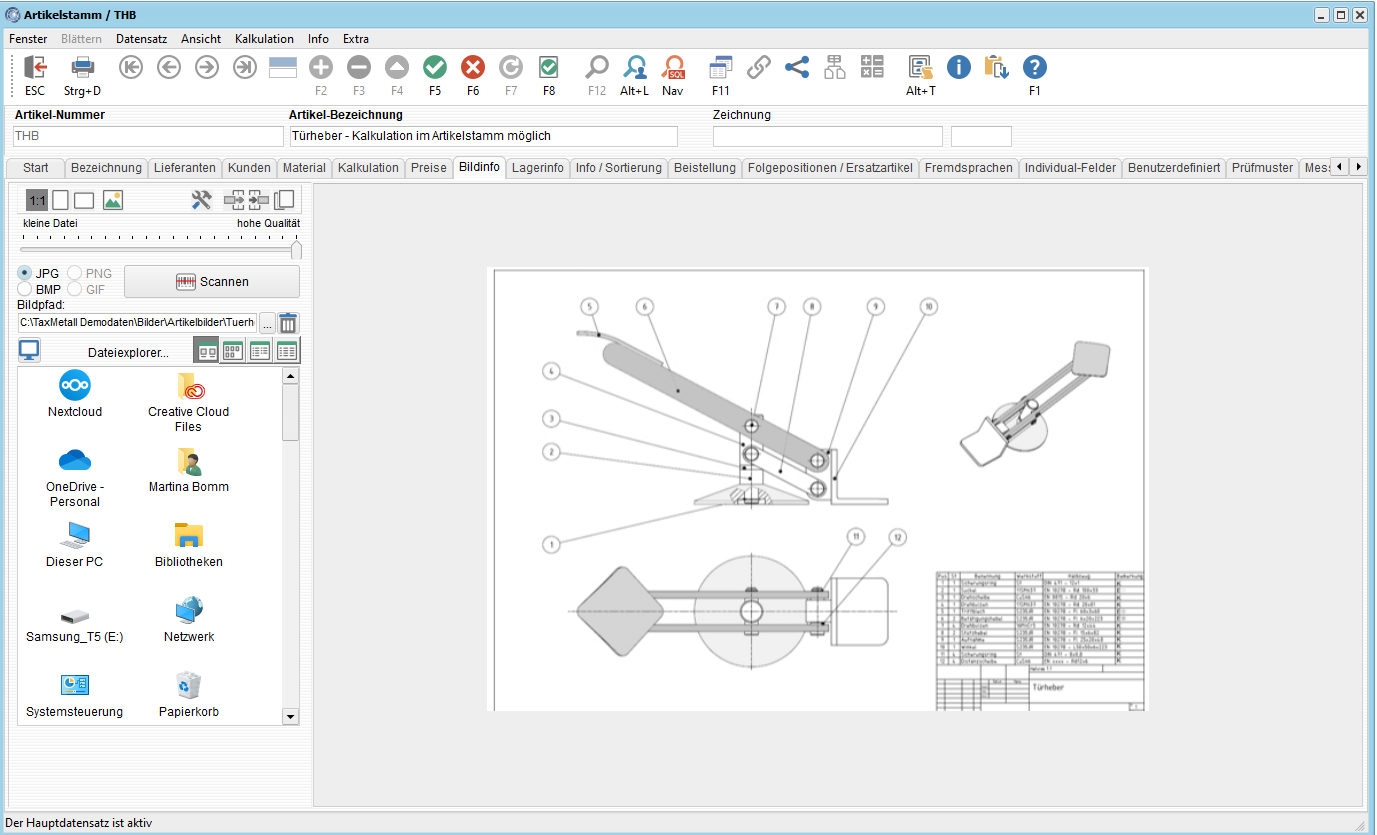Screen dimensions: 1377x835
Task: Select the JPG format radio button
Action: 25,273
